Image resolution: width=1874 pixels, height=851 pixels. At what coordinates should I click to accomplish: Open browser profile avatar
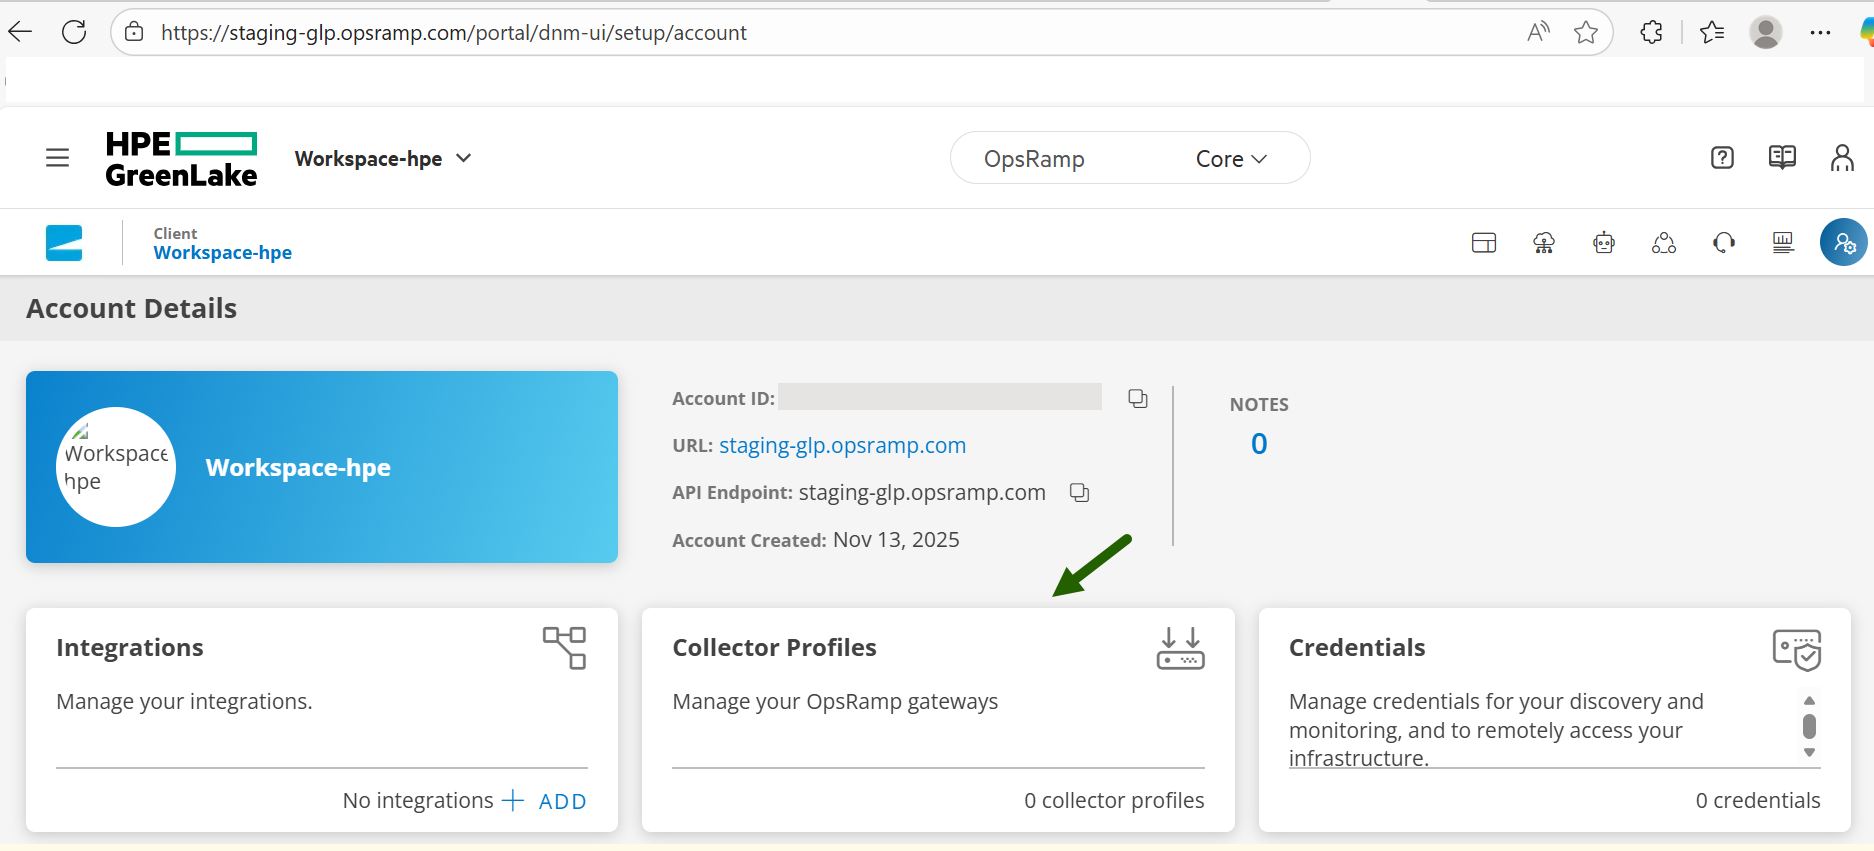click(x=1766, y=32)
